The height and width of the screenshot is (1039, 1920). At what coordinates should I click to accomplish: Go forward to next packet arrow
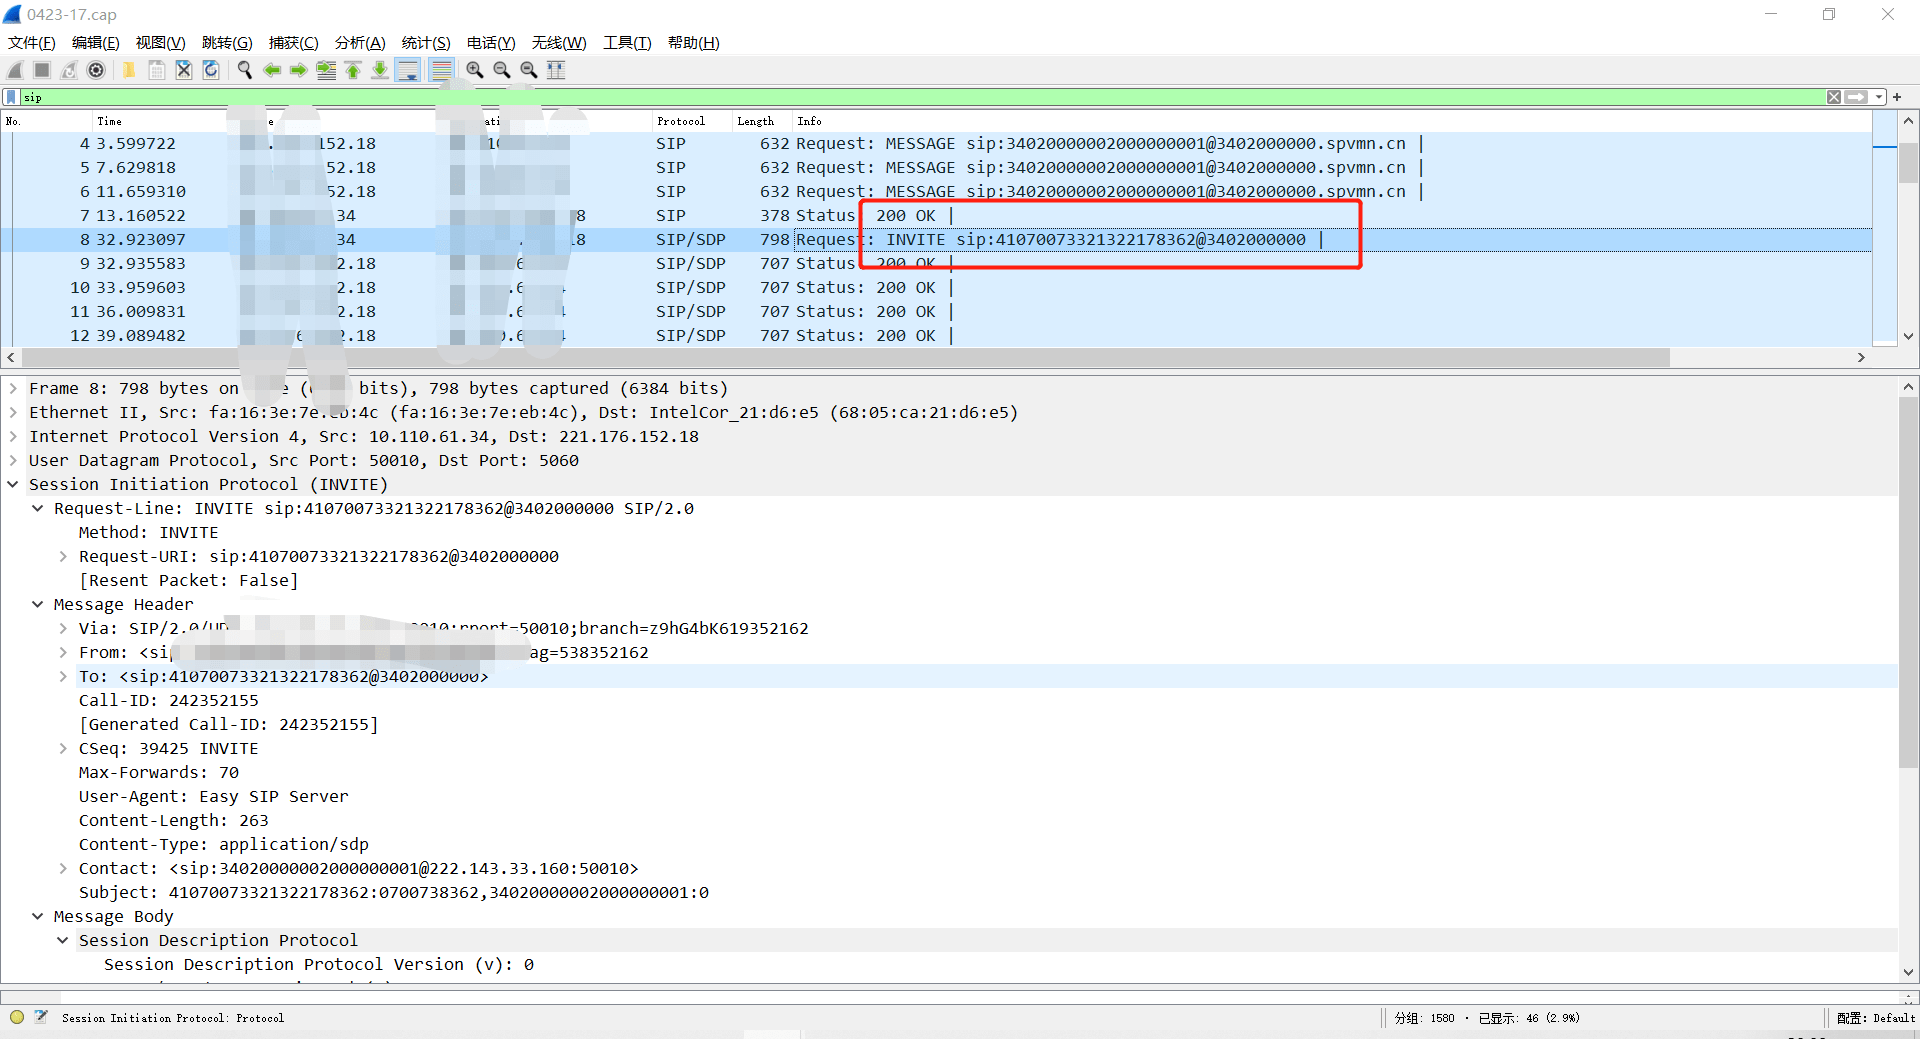(299, 70)
